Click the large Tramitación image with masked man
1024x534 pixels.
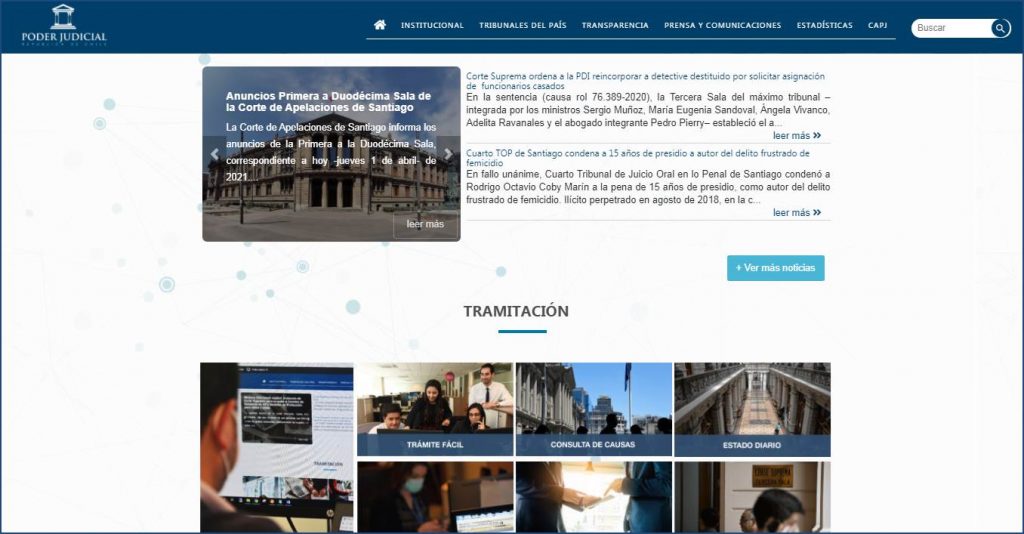tap(277, 447)
